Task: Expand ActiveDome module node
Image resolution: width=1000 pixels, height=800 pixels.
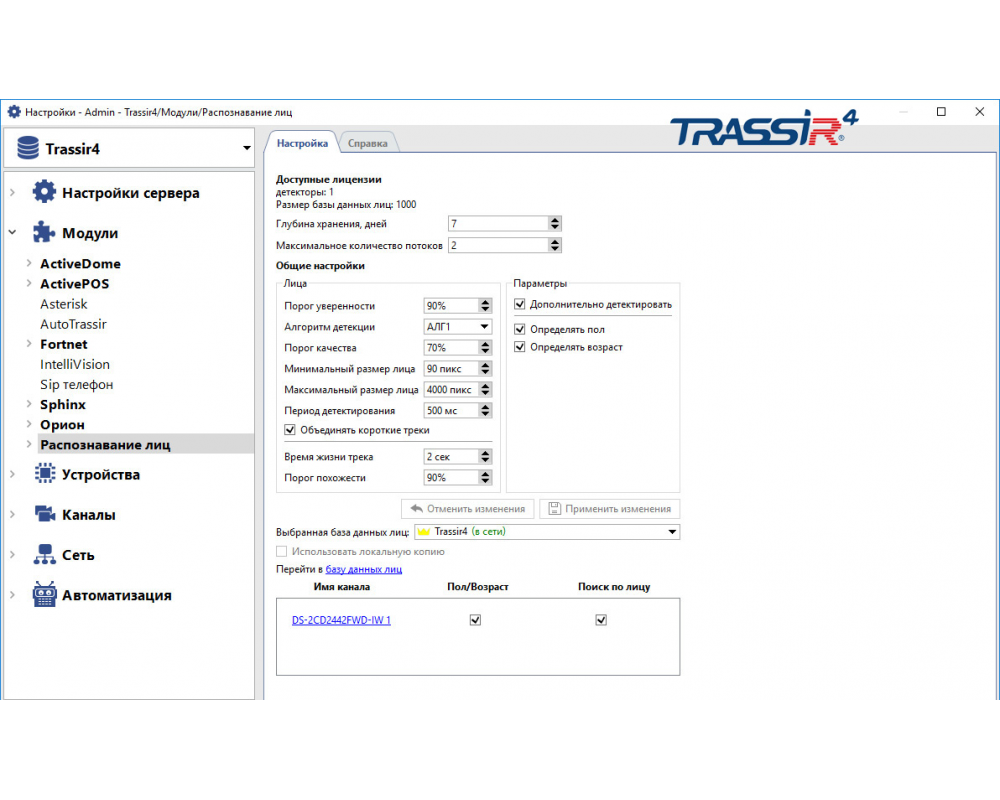Action: click(x=29, y=263)
